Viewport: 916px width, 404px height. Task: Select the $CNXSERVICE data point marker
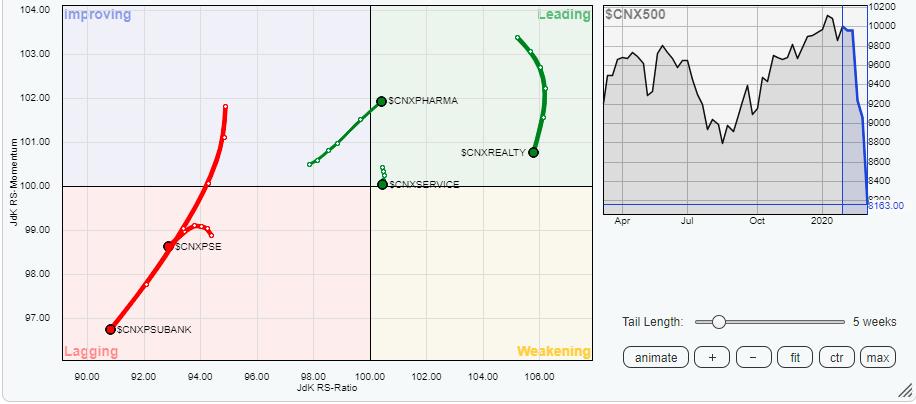tap(382, 184)
